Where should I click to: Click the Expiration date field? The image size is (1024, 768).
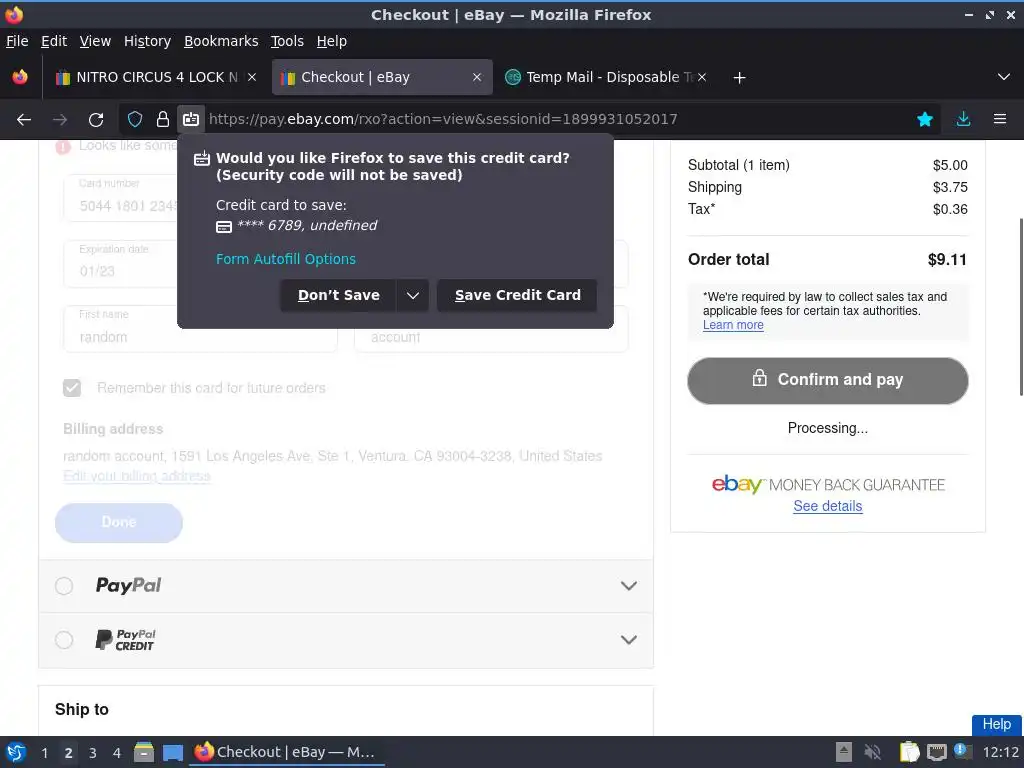pos(120,263)
